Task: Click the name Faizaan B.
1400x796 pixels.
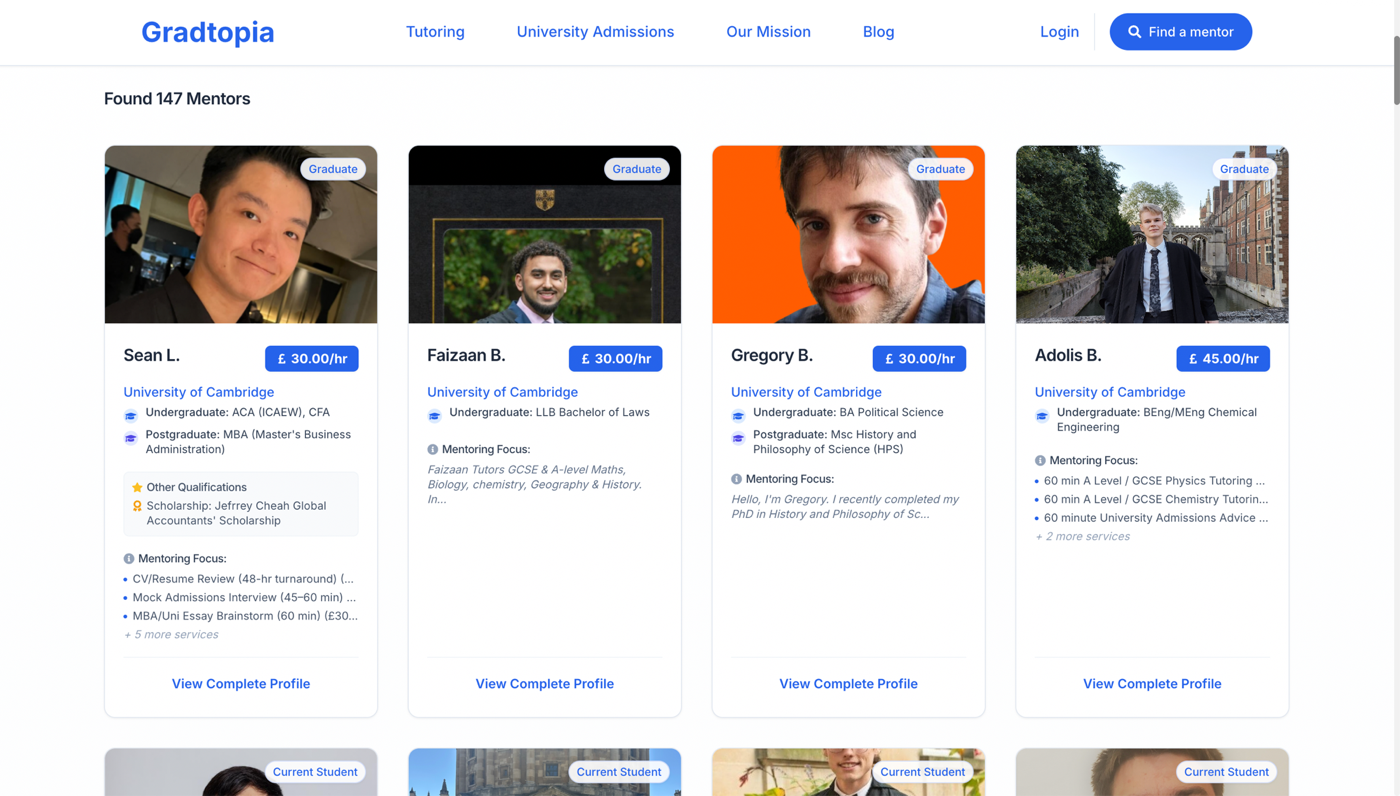Action: click(466, 355)
